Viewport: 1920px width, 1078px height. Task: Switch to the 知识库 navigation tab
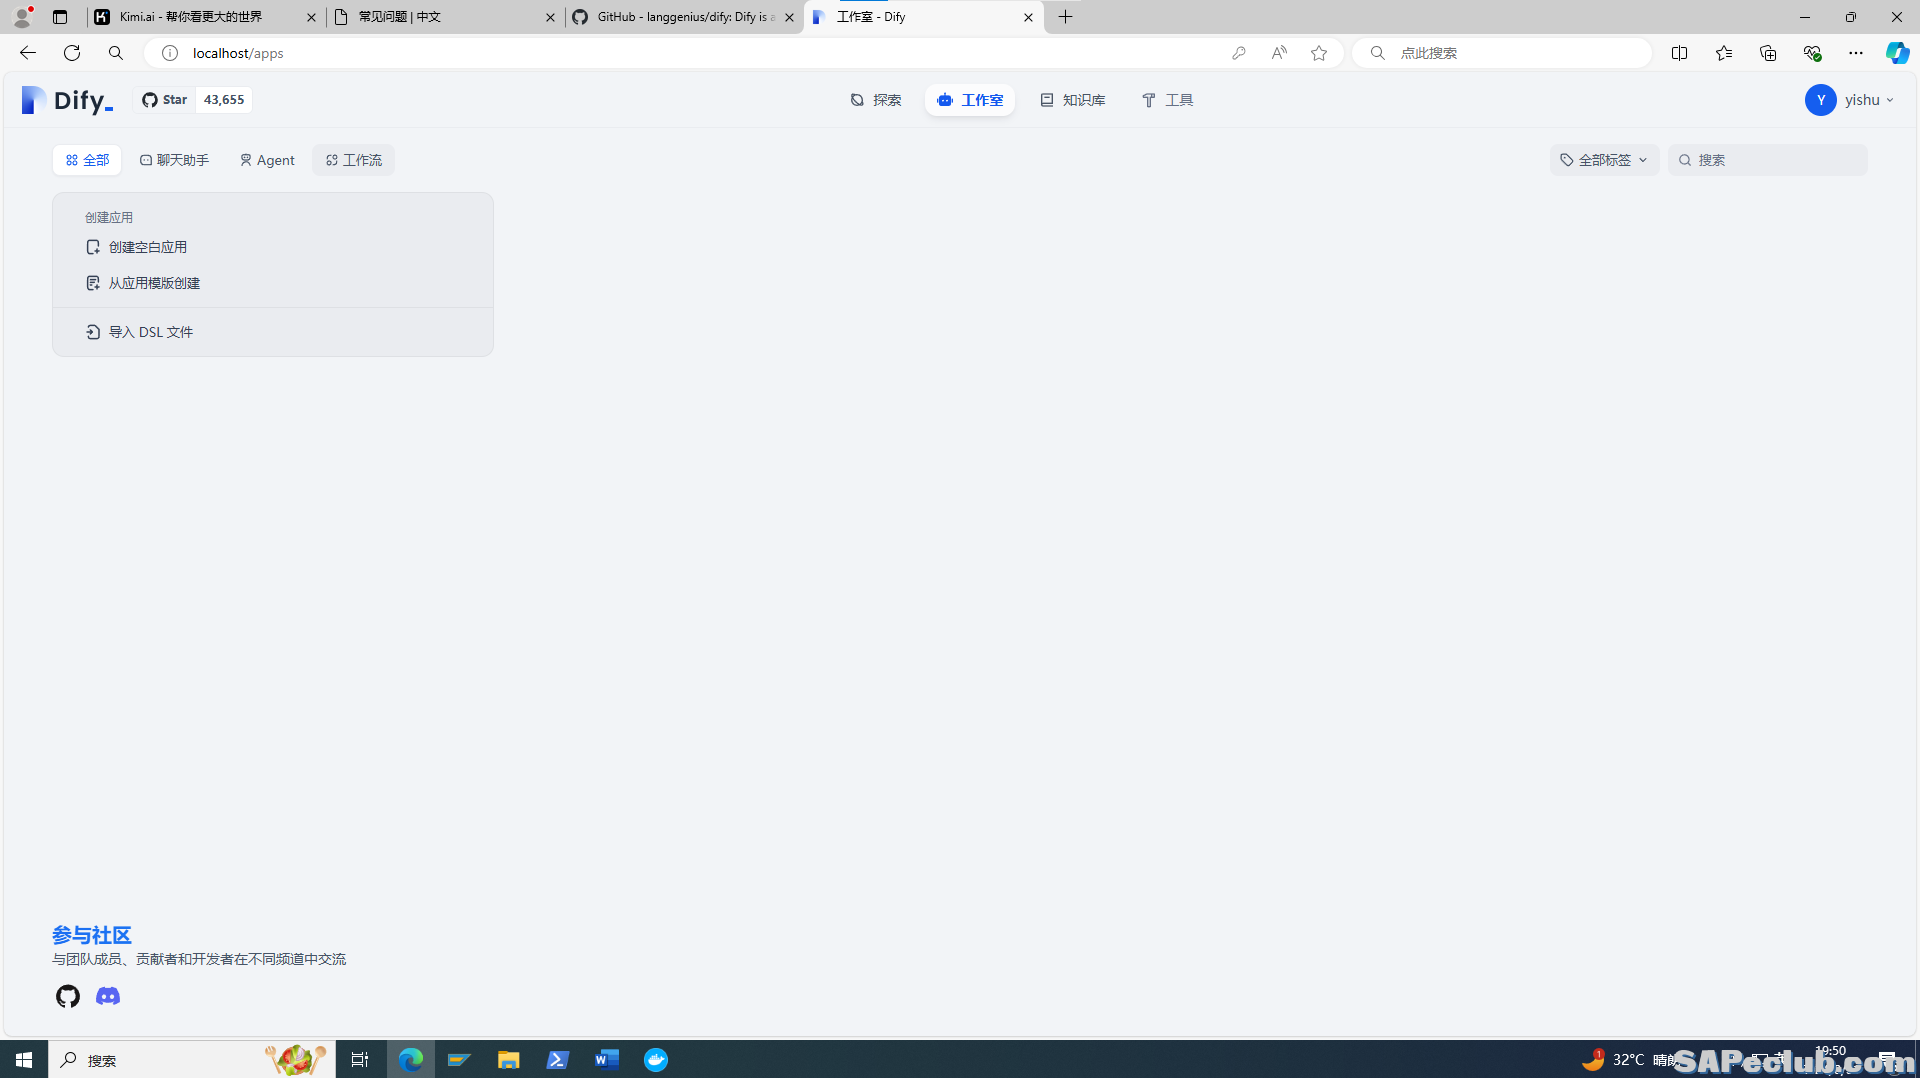[x=1073, y=100]
